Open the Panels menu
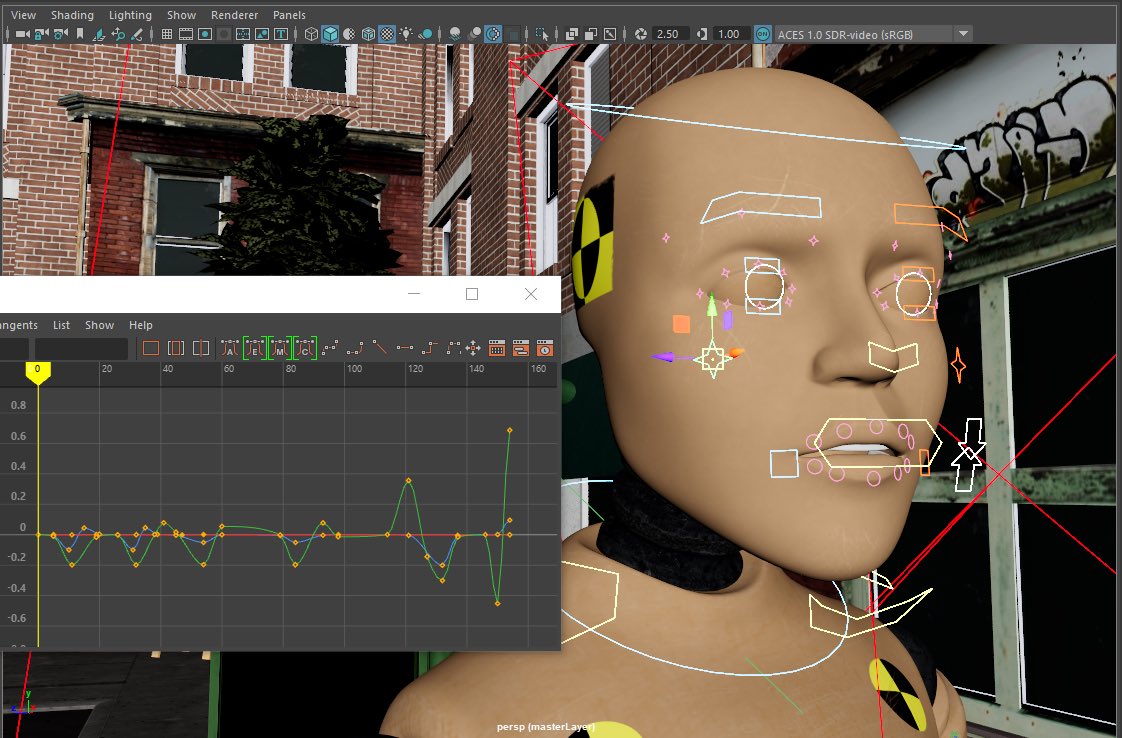The width and height of the screenshot is (1122, 738). (x=289, y=15)
